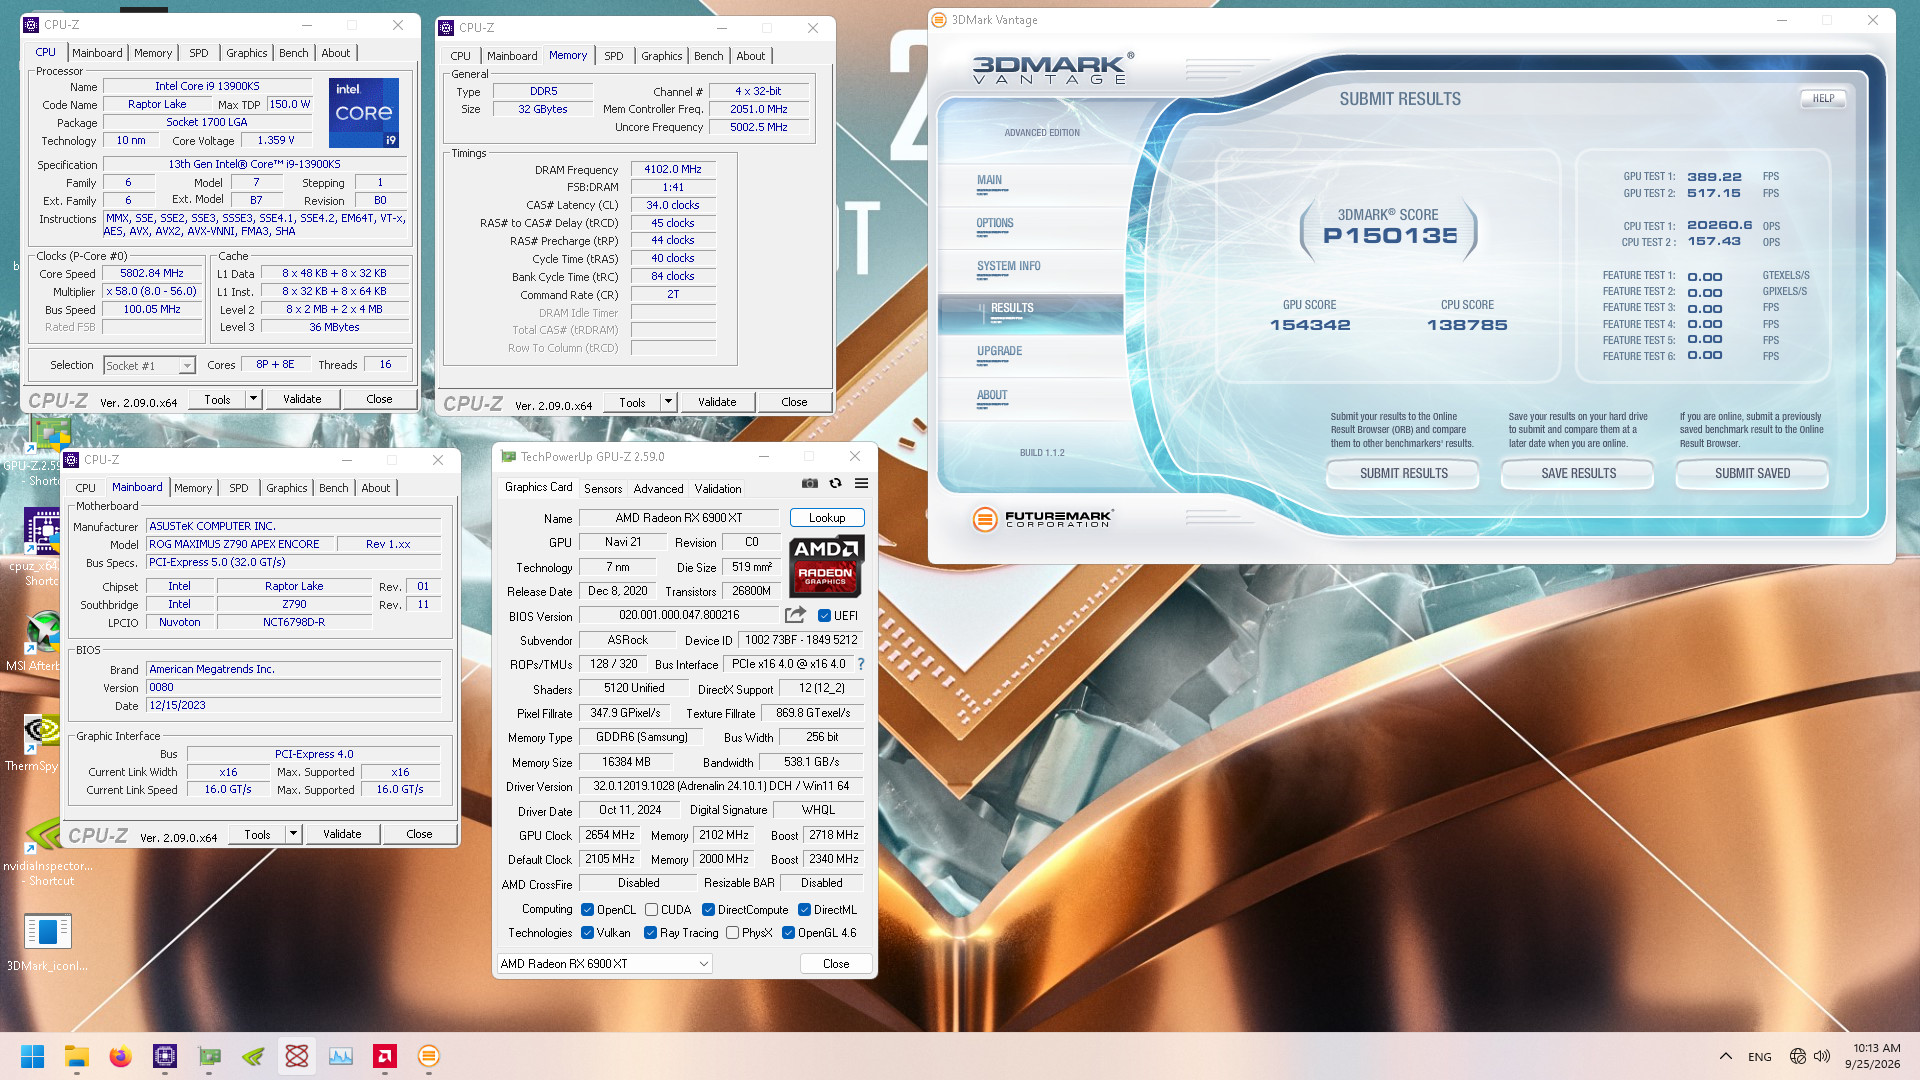The image size is (1920, 1080).
Task: Click the CPU-Z taskbar icon
Action: (x=165, y=1056)
